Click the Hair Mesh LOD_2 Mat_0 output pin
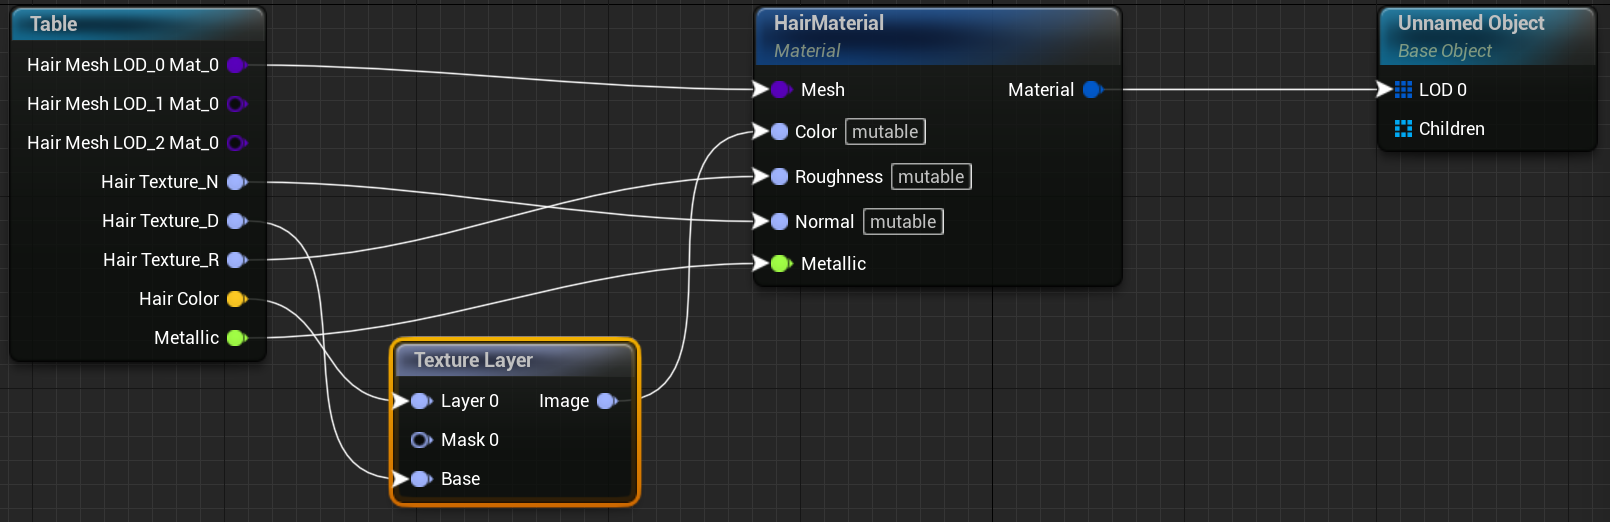 [x=237, y=143]
